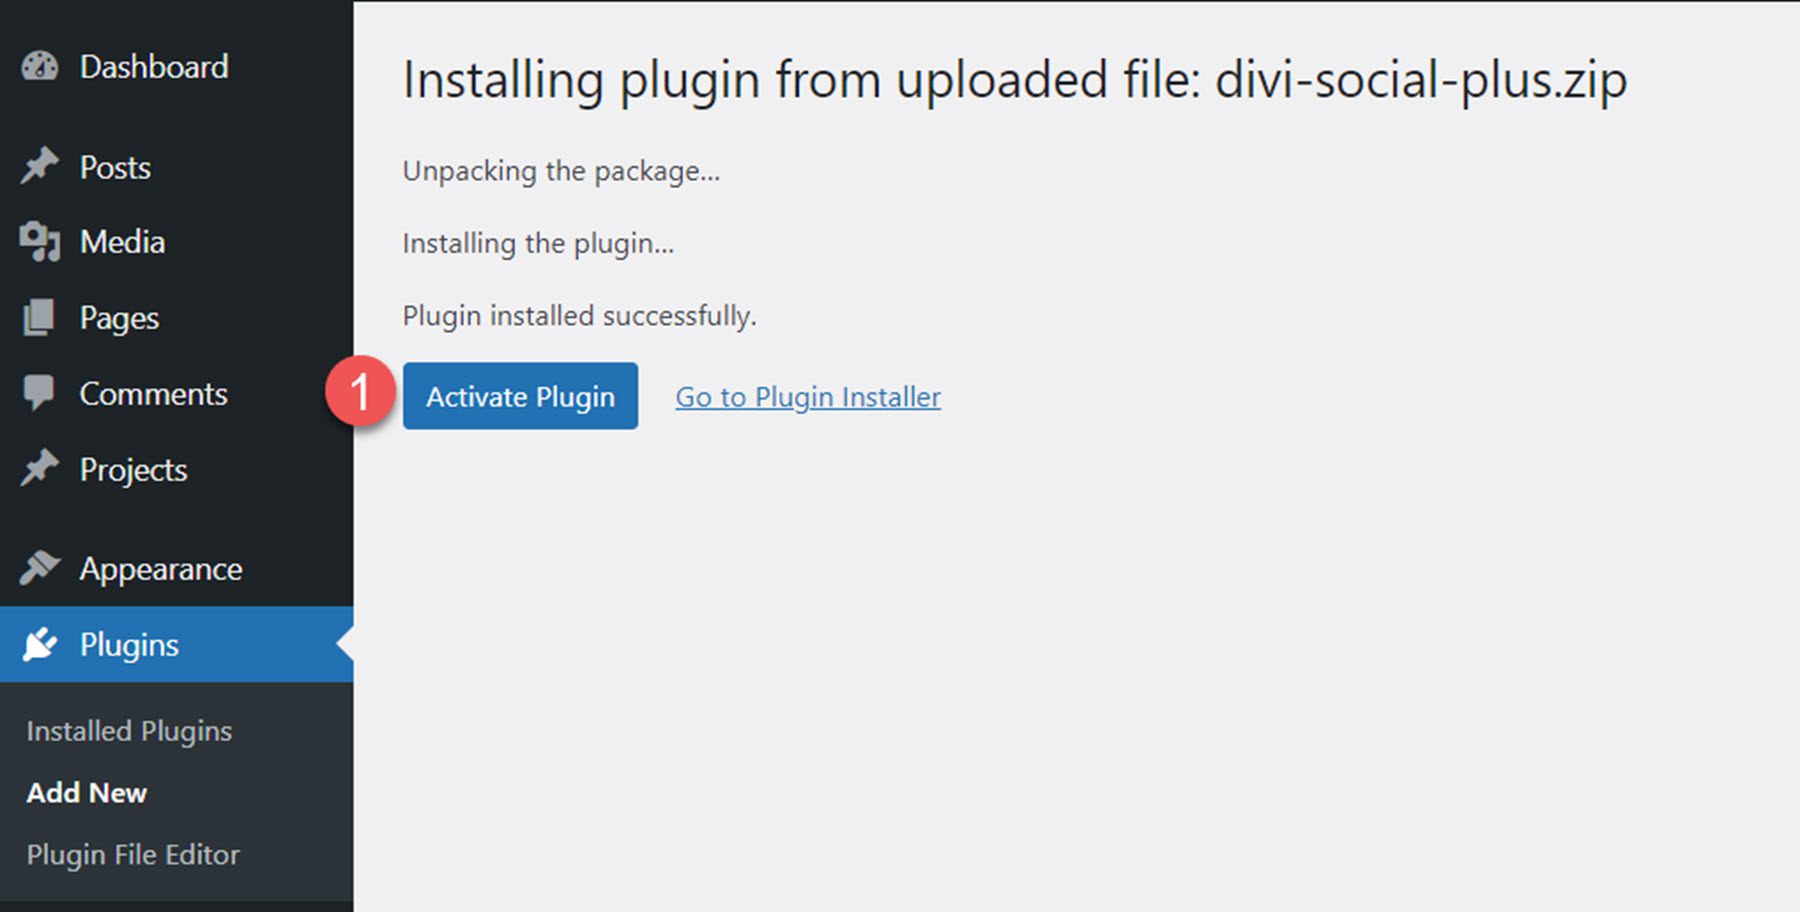Click the Dashboard gauge icon
Image resolution: width=1800 pixels, height=912 pixels.
38,67
